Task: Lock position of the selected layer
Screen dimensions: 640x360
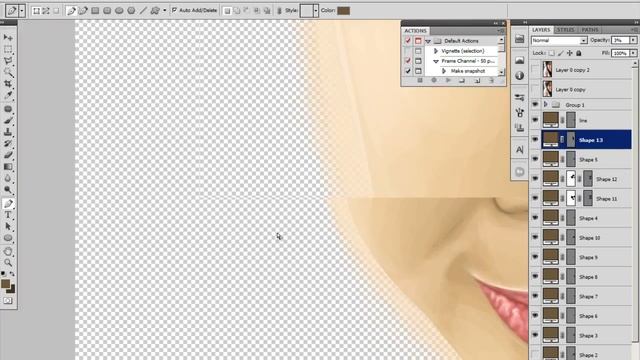Action: (569, 53)
